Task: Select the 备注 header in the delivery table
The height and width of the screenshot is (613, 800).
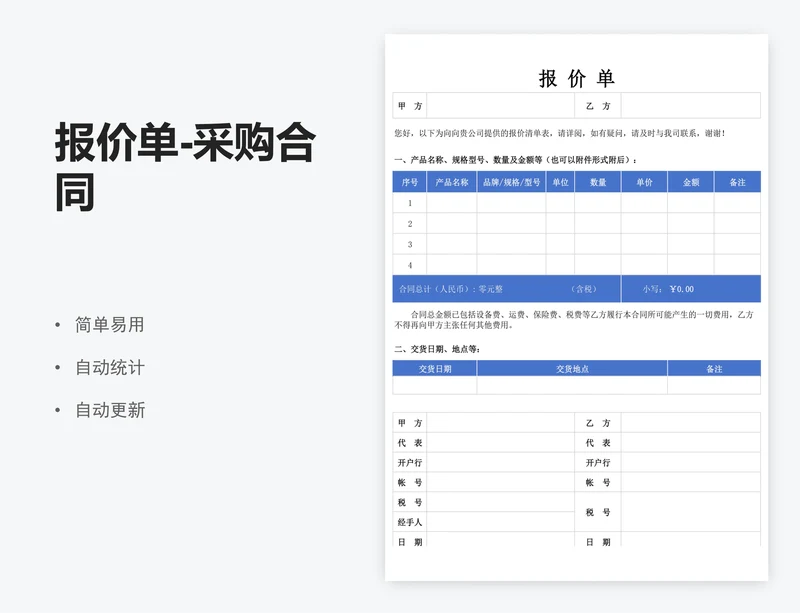Action: [x=714, y=369]
